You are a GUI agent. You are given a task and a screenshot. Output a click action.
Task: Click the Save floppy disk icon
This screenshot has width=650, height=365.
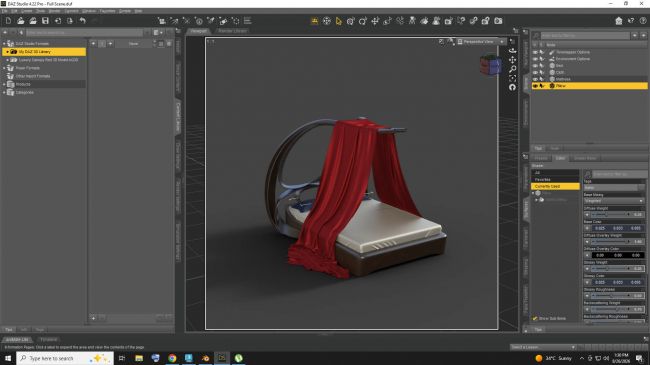[x=45, y=21]
